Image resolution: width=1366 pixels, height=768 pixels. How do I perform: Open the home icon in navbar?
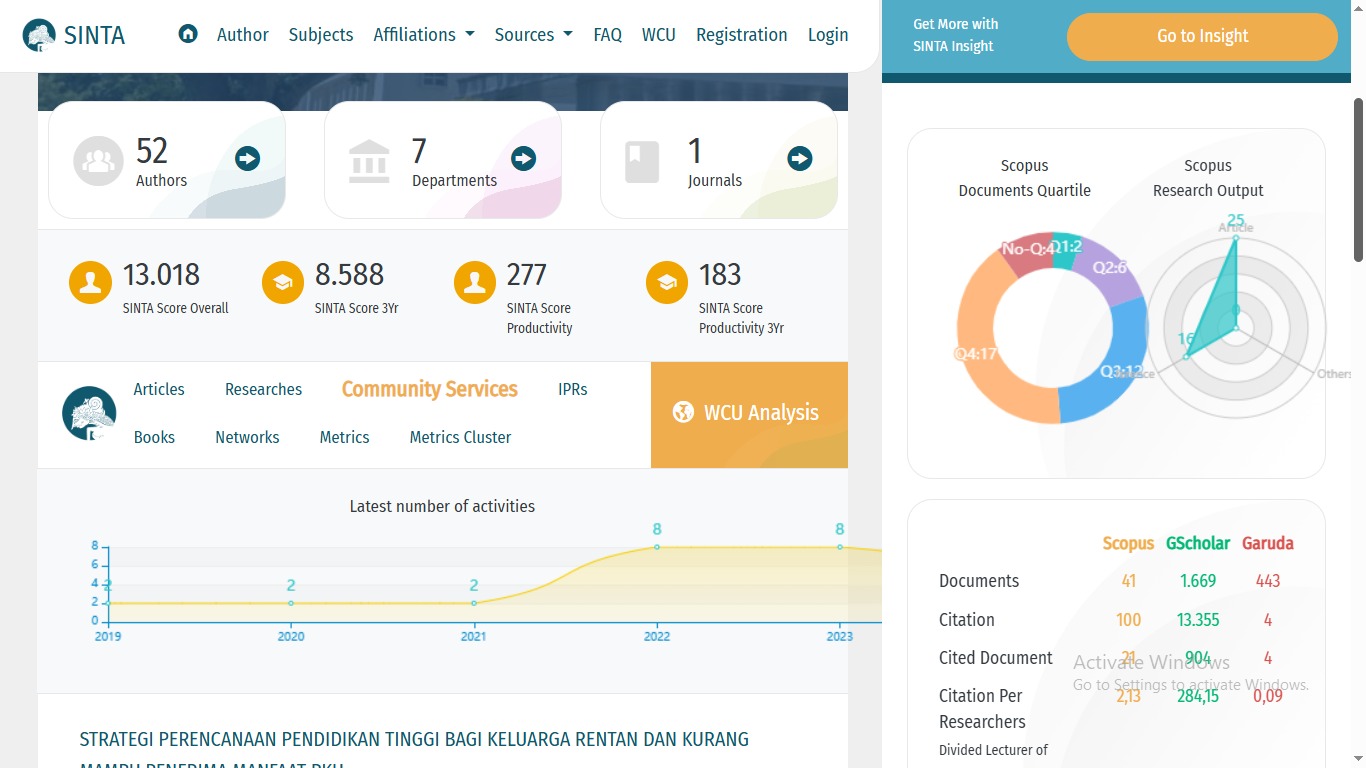point(187,34)
